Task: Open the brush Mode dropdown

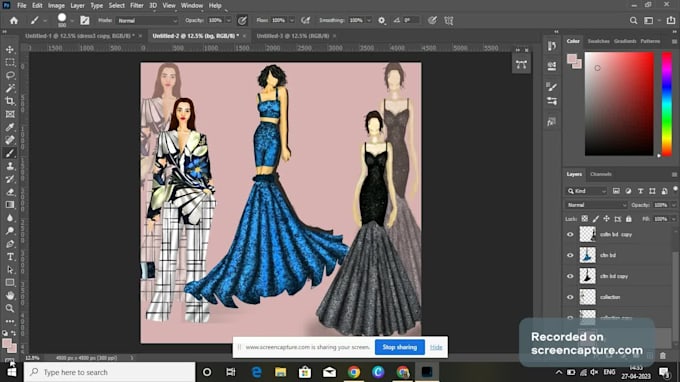Action: [147, 20]
